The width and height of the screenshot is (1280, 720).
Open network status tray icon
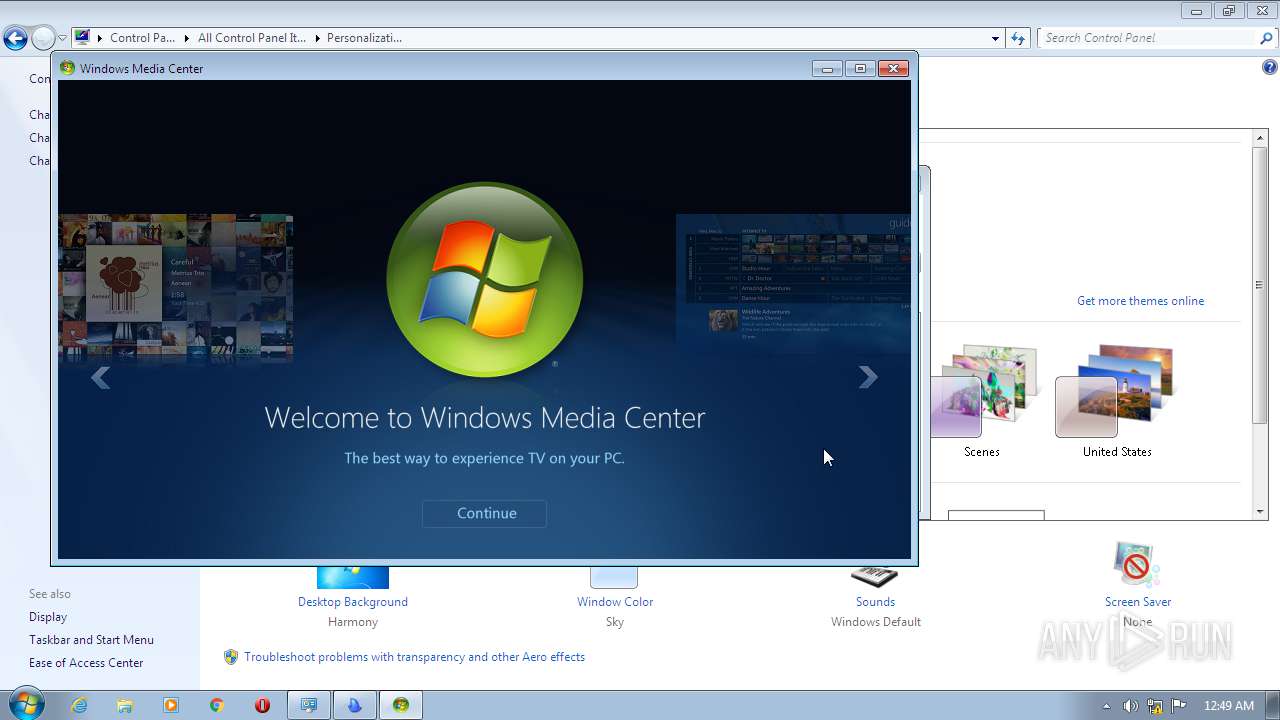click(x=1154, y=705)
